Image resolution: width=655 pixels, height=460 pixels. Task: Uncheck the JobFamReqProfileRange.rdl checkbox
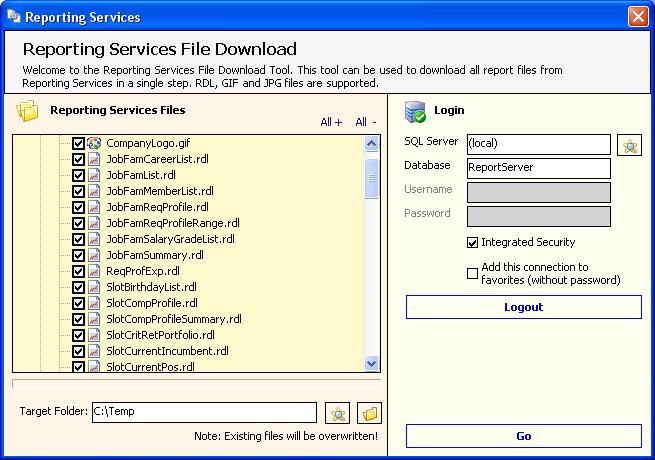(78, 223)
